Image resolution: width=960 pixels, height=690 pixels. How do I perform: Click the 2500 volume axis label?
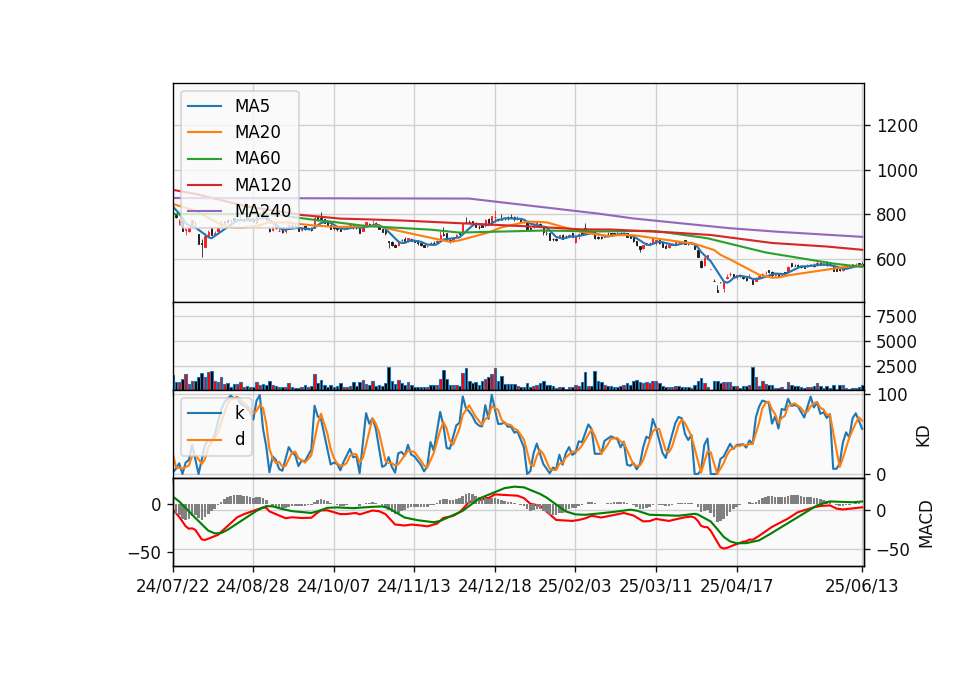(896, 367)
